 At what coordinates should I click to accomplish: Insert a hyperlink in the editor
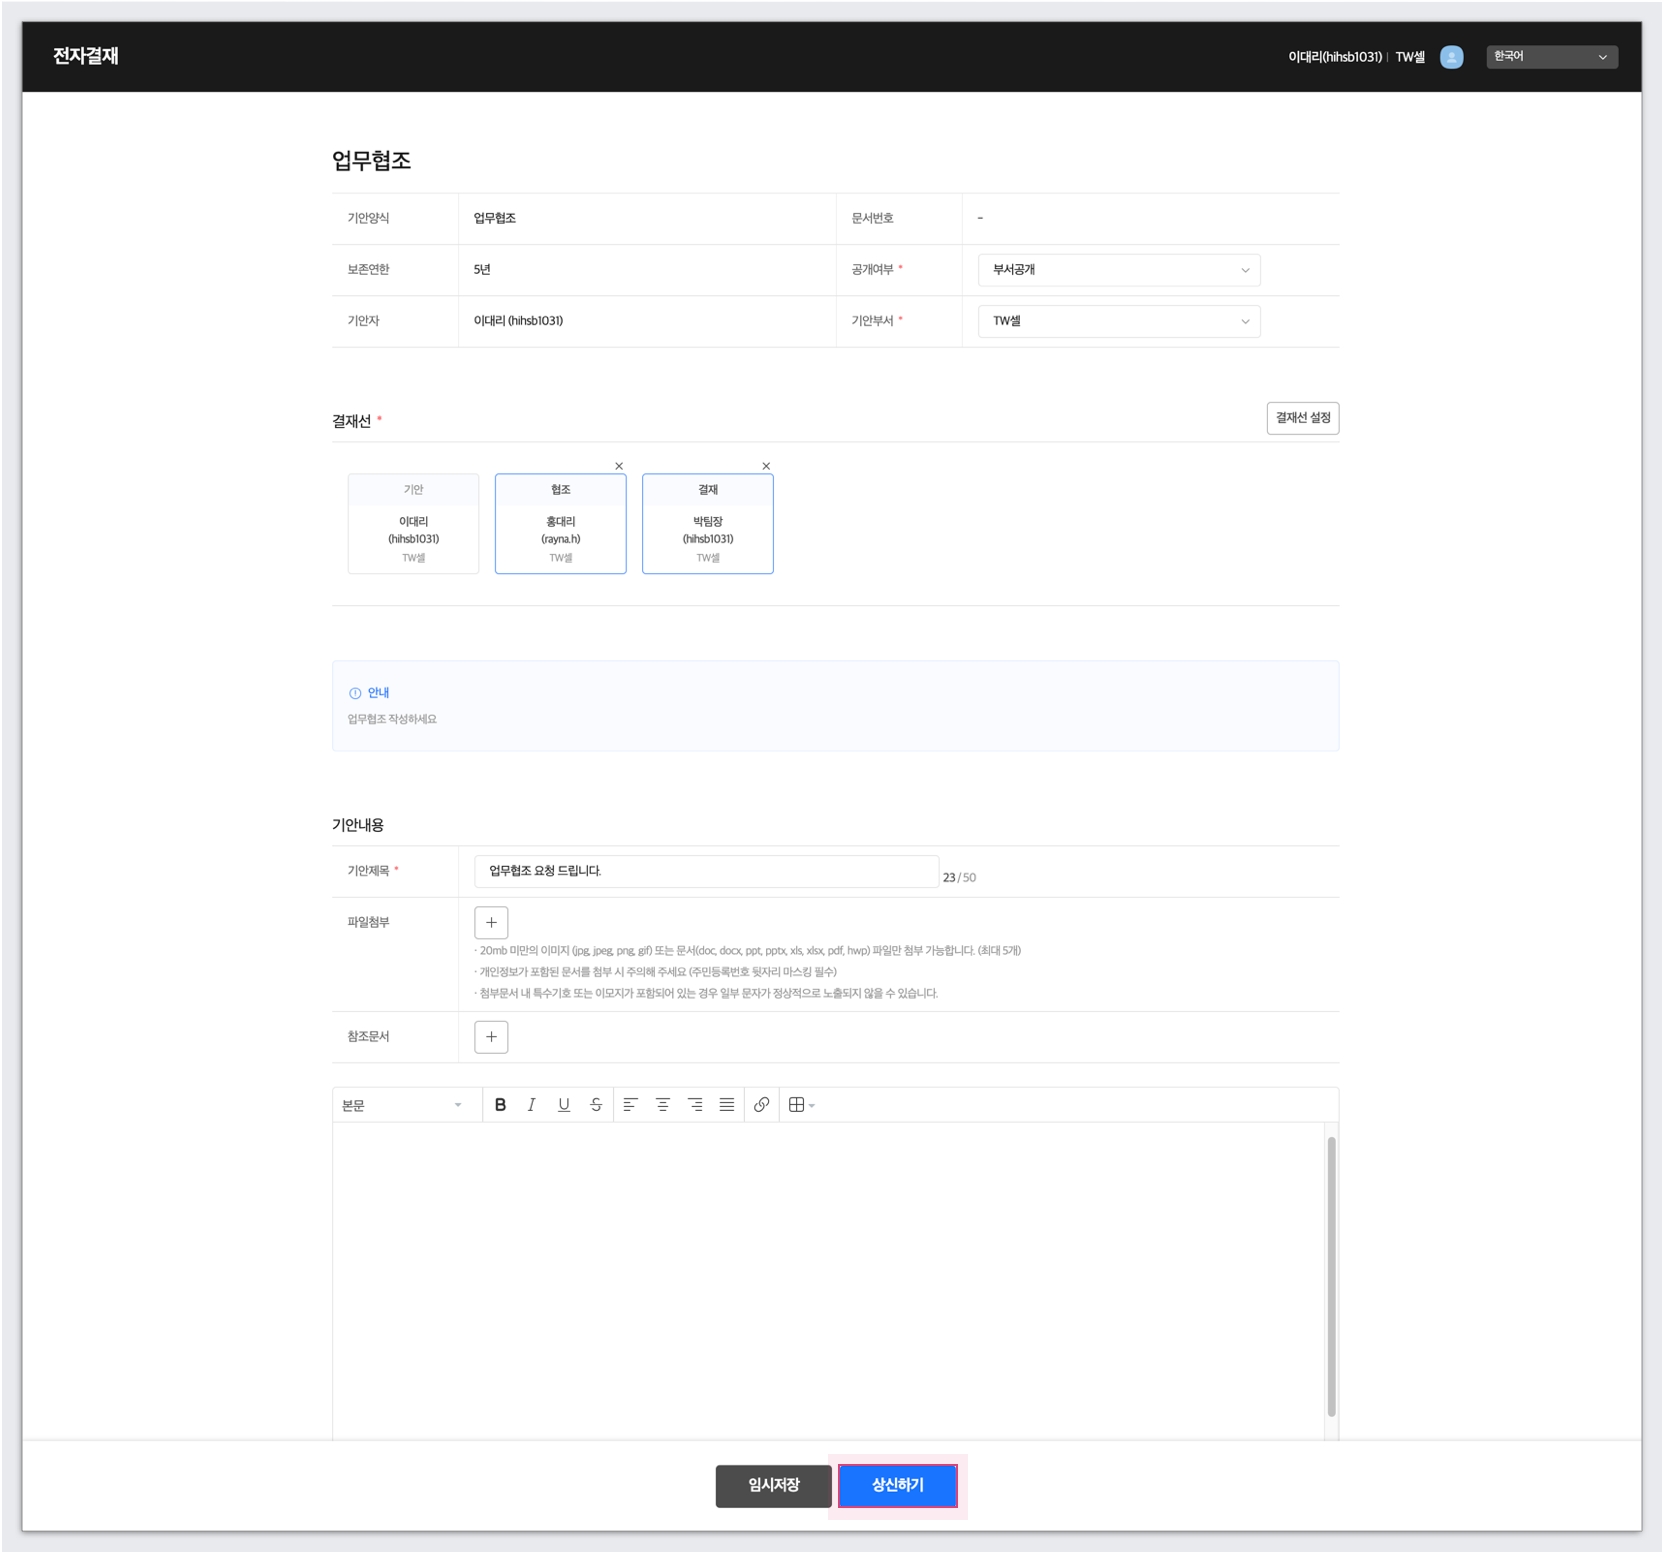pos(761,1105)
